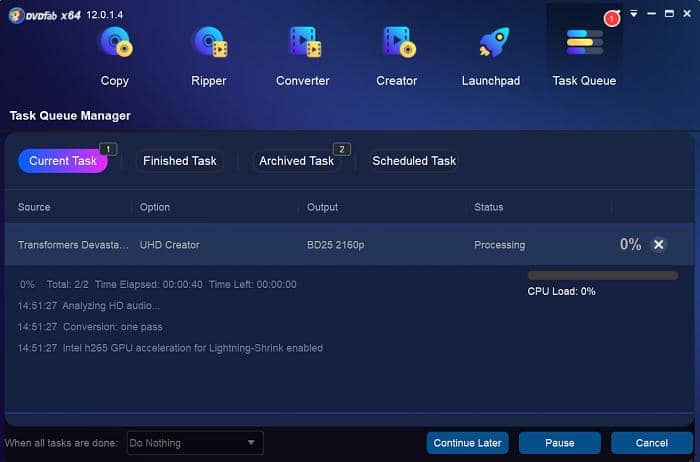Screen dimensions: 700x462
Task: Click the Pause button
Action: click(x=560, y=443)
